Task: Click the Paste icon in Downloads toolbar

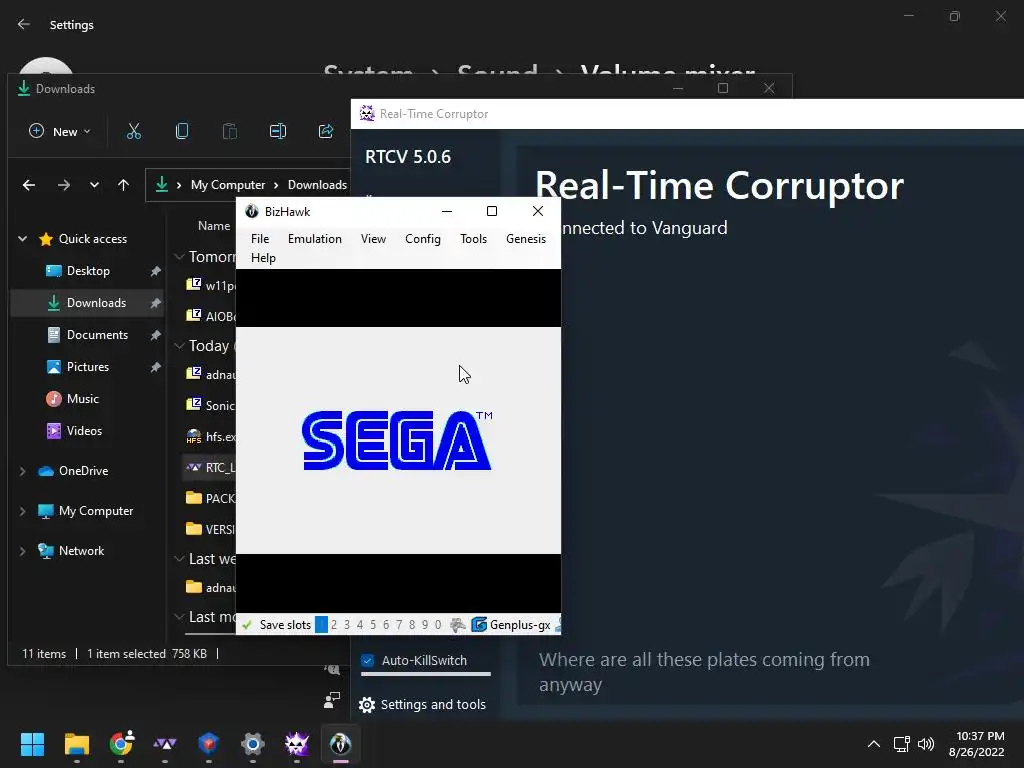Action: 230,131
